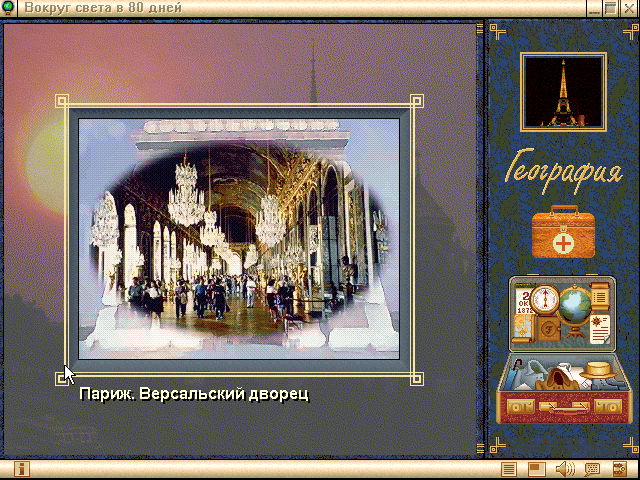
Task: Open the first-aid kit suitcase icon
Action: pos(563,232)
